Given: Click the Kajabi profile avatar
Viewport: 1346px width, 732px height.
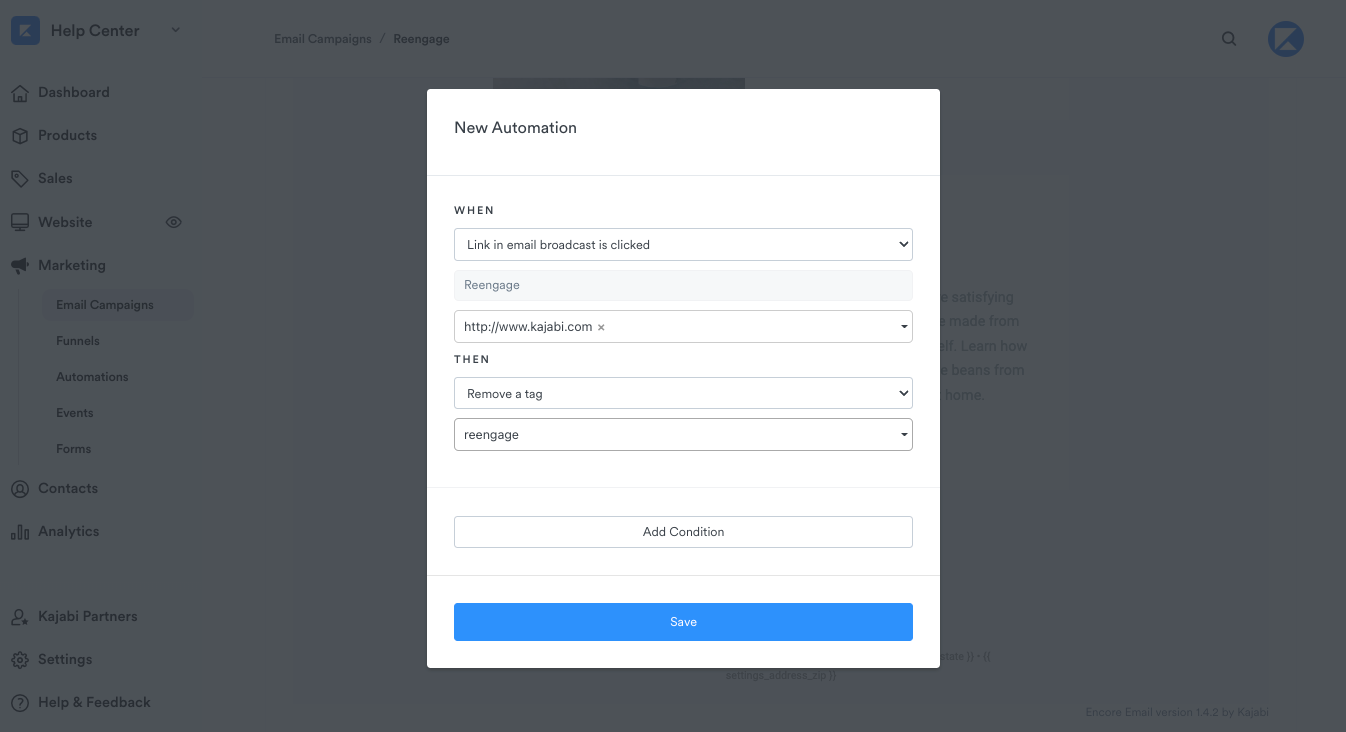Looking at the screenshot, I should pos(1285,39).
